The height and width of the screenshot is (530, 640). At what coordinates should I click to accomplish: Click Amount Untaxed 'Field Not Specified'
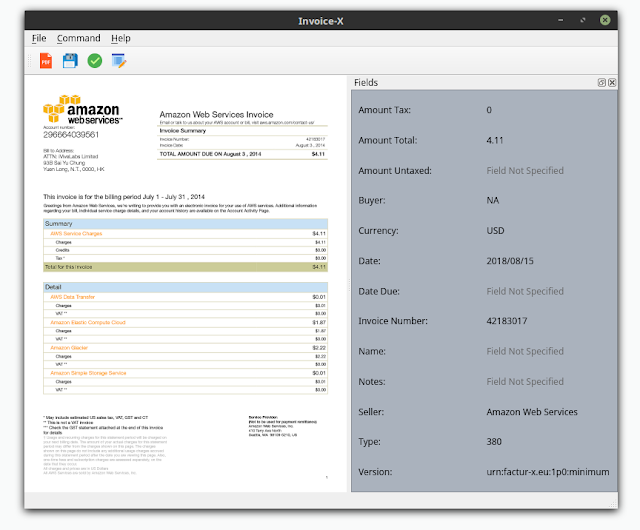pos(525,170)
